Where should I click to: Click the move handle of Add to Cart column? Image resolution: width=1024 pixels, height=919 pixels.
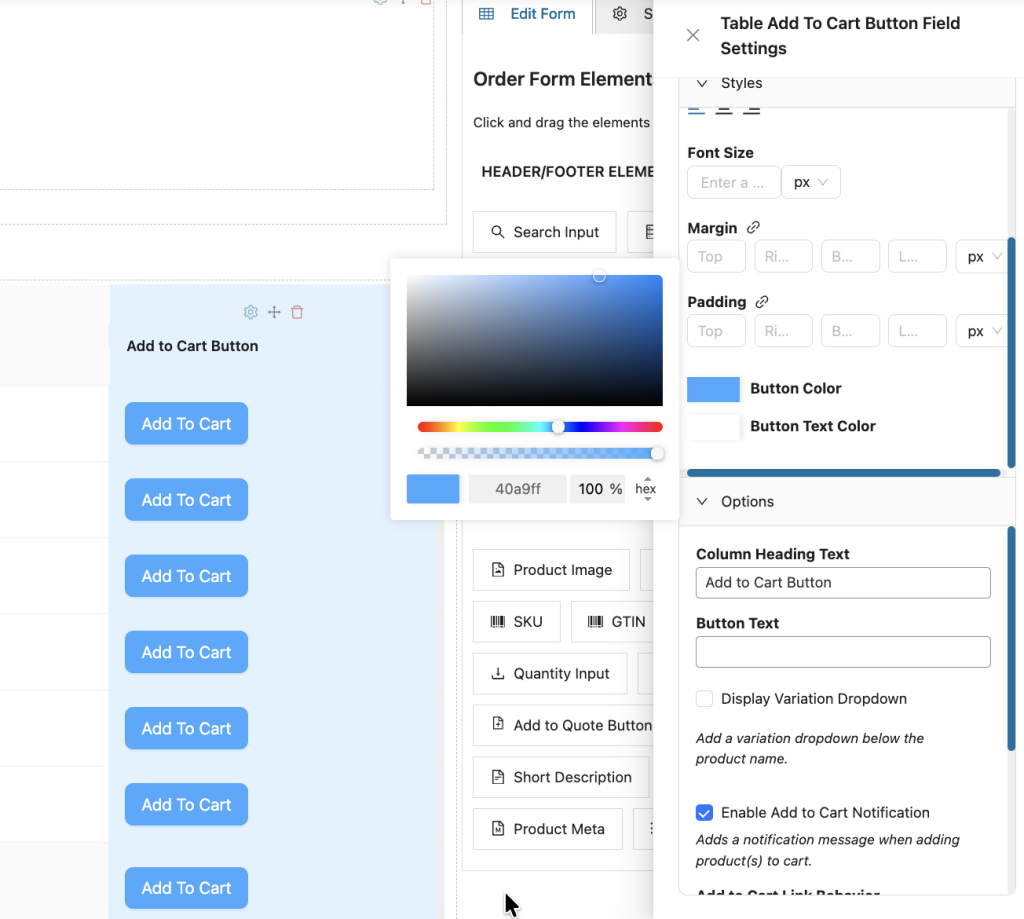coord(274,312)
